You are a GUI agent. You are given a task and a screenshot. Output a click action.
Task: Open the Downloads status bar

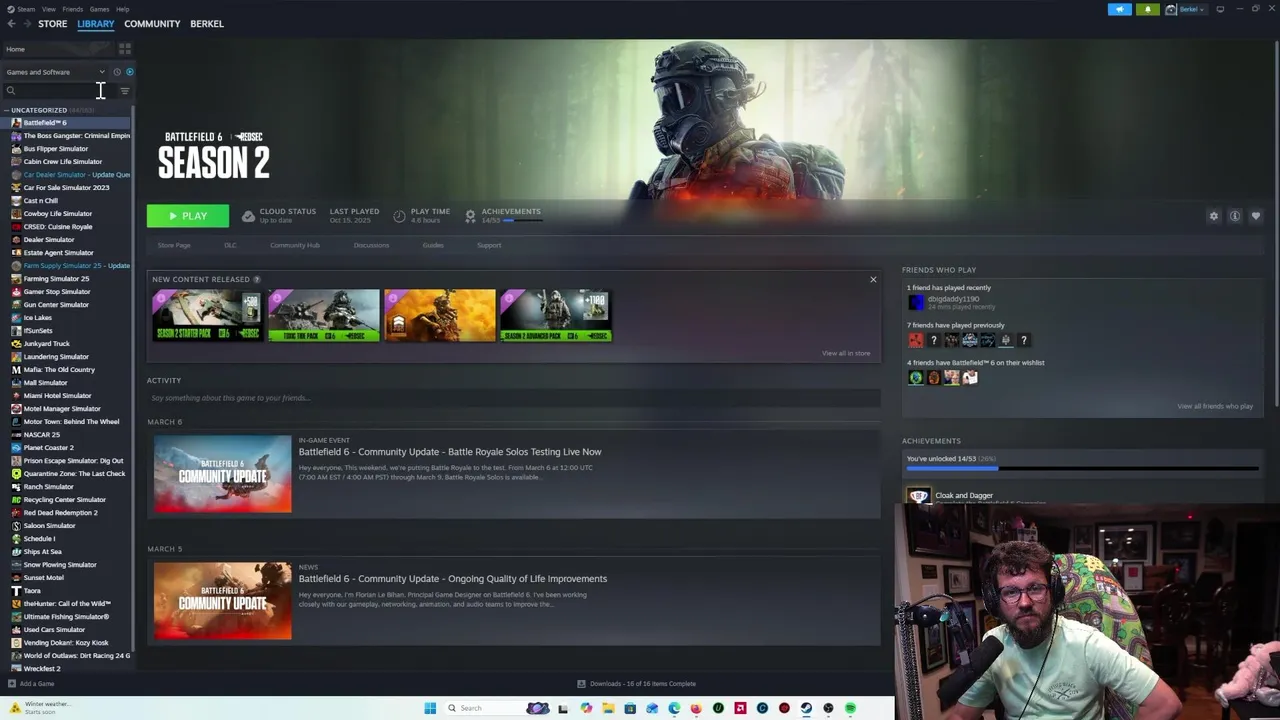pyautogui.click(x=637, y=684)
